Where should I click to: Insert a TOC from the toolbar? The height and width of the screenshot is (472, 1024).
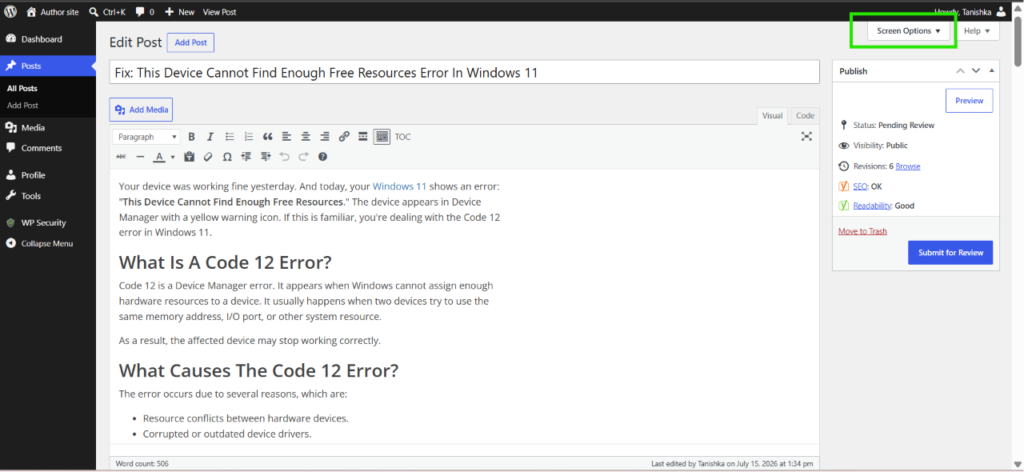tap(403, 136)
